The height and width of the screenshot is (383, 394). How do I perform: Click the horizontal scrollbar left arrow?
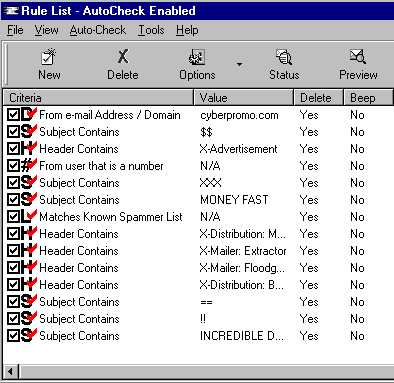tap(11, 371)
